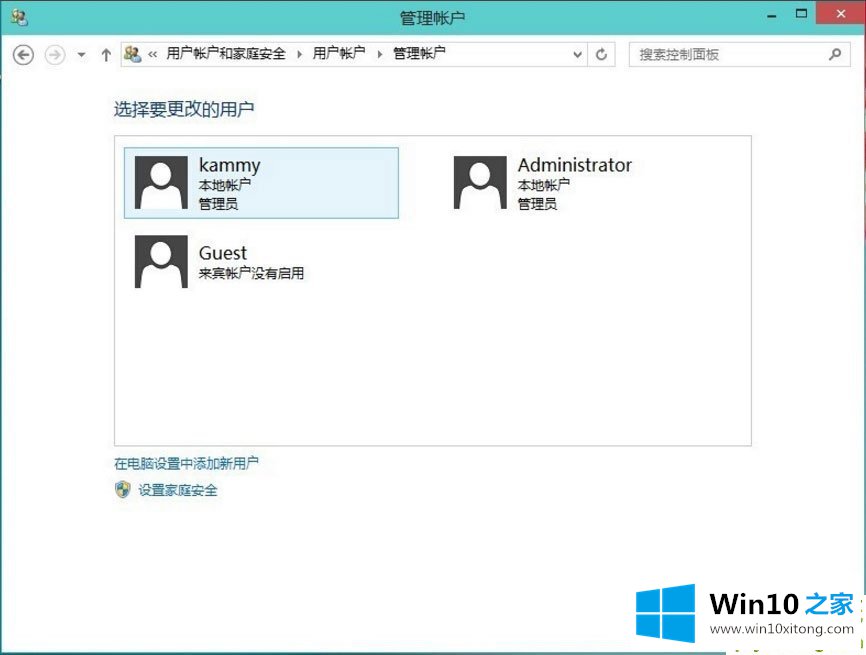Click the search magnifier icon
Image resolution: width=866 pixels, height=655 pixels.
coord(835,54)
